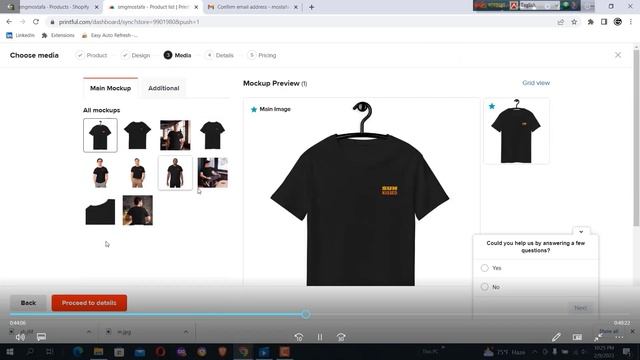Open the video player volume control
This screenshot has height=360, width=640.
pos(20,337)
